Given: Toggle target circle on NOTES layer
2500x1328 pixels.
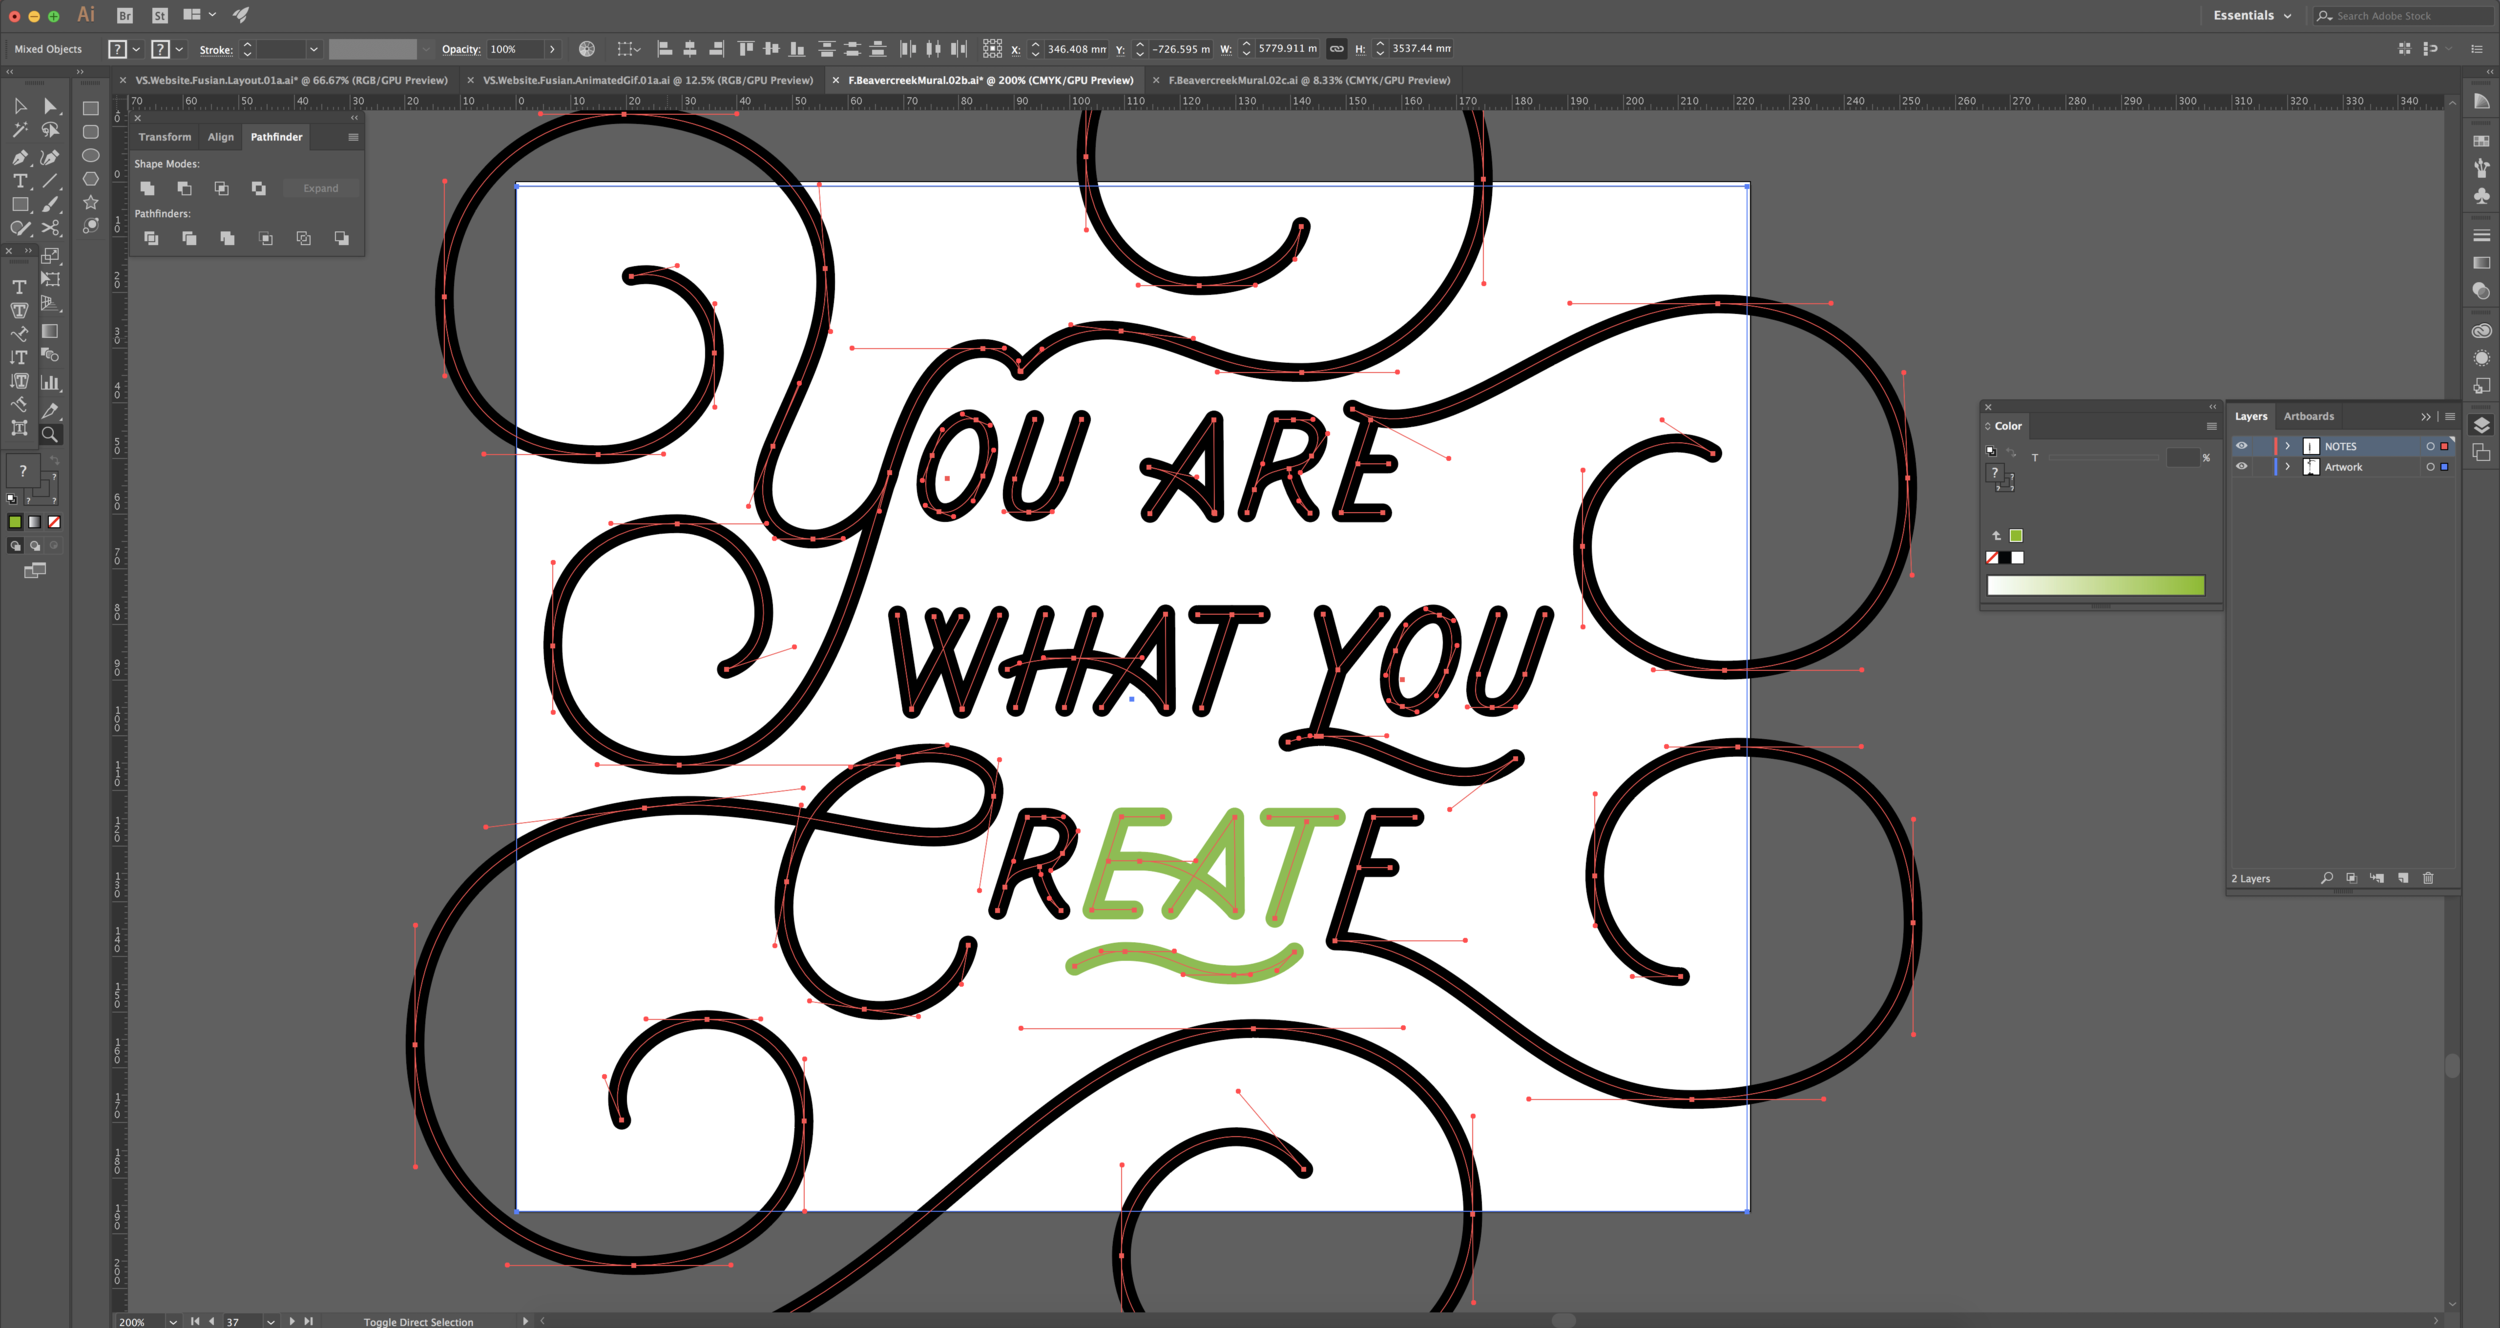Looking at the screenshot, I should coord(2430,446).
